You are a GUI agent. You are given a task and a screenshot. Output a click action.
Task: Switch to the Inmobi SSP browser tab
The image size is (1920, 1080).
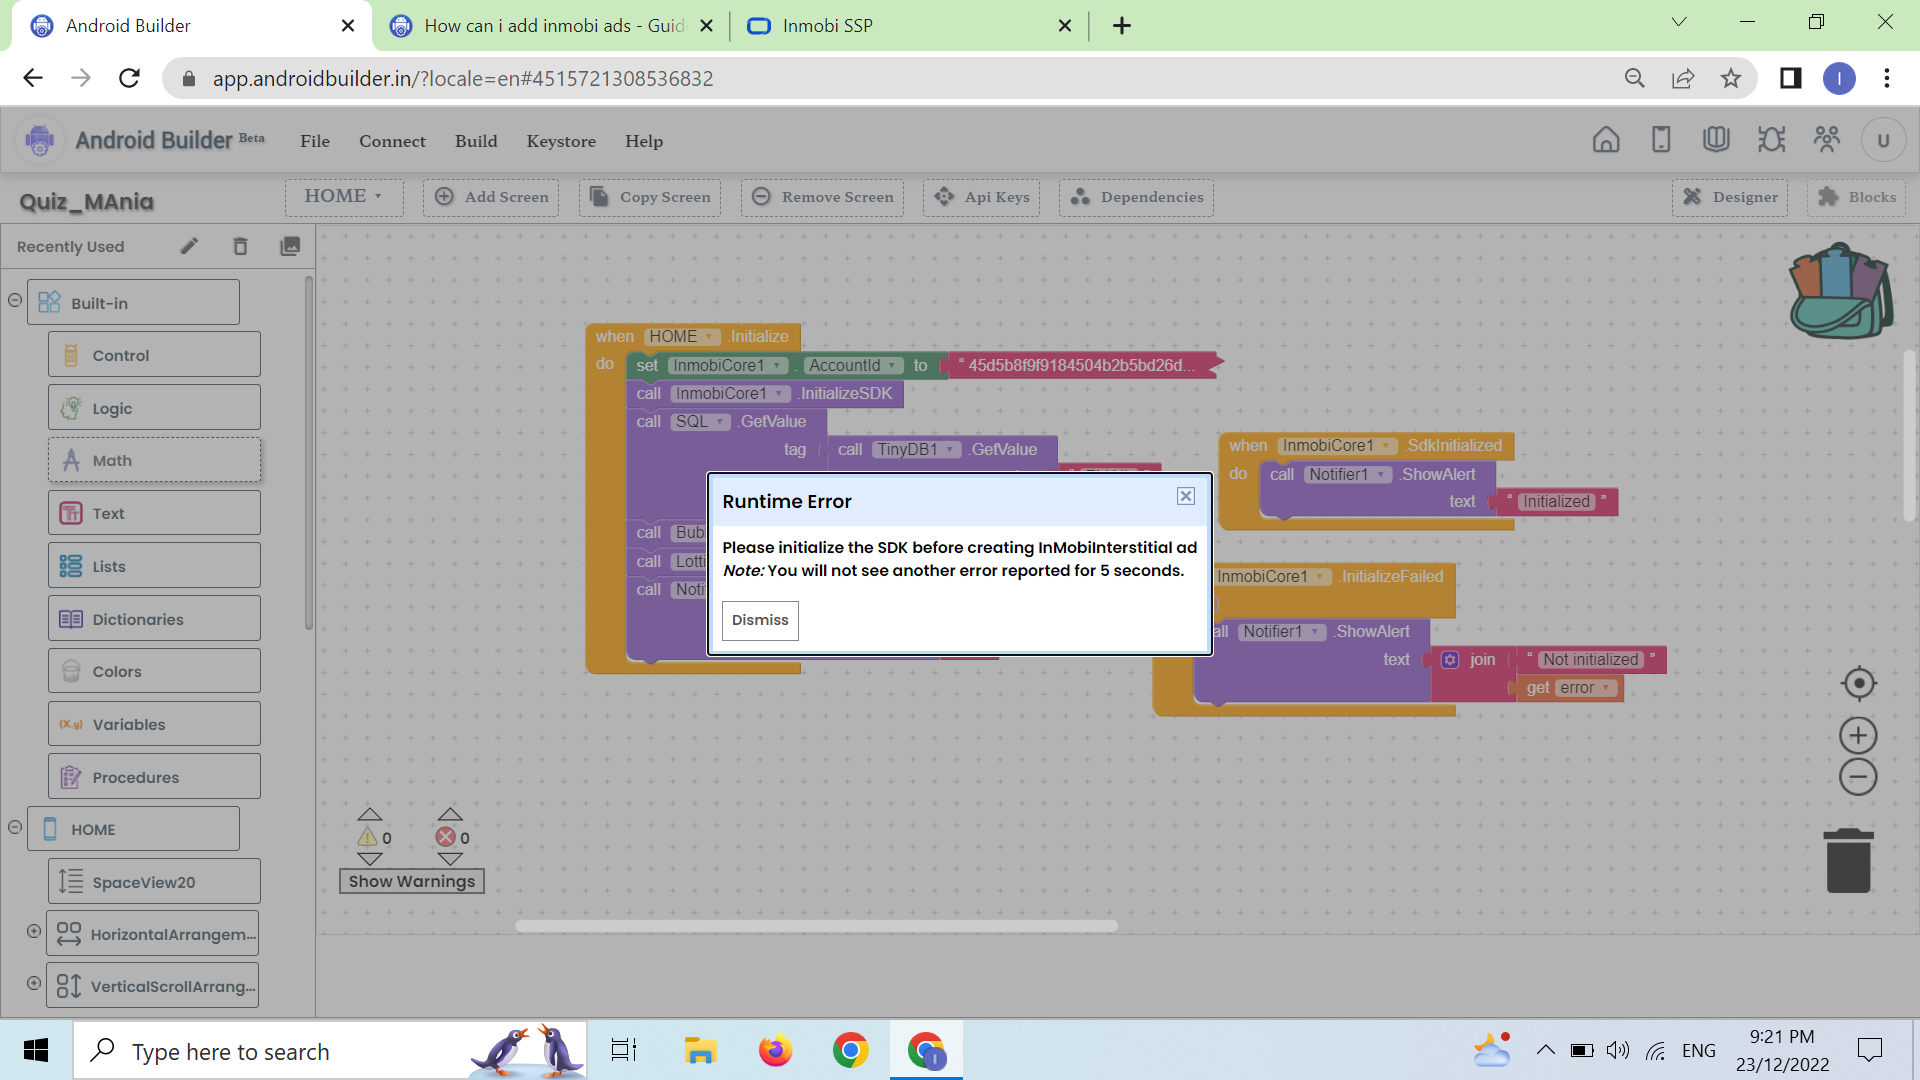coord(910,26)
